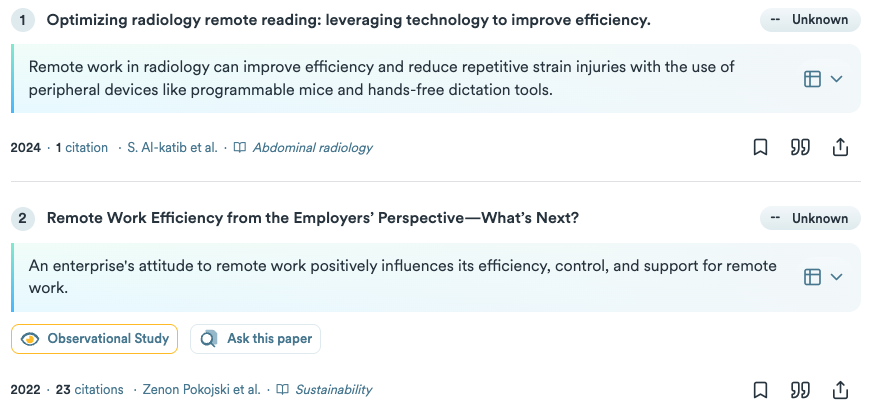Click Observational Study tag
Viewport: 870px width, 409px height.
point(94,339)
